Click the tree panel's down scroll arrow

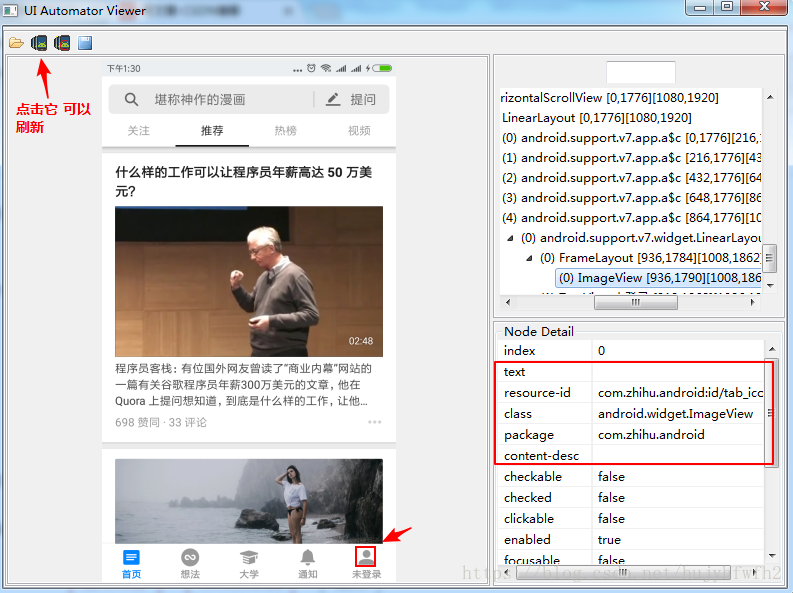tap(770, 286)
